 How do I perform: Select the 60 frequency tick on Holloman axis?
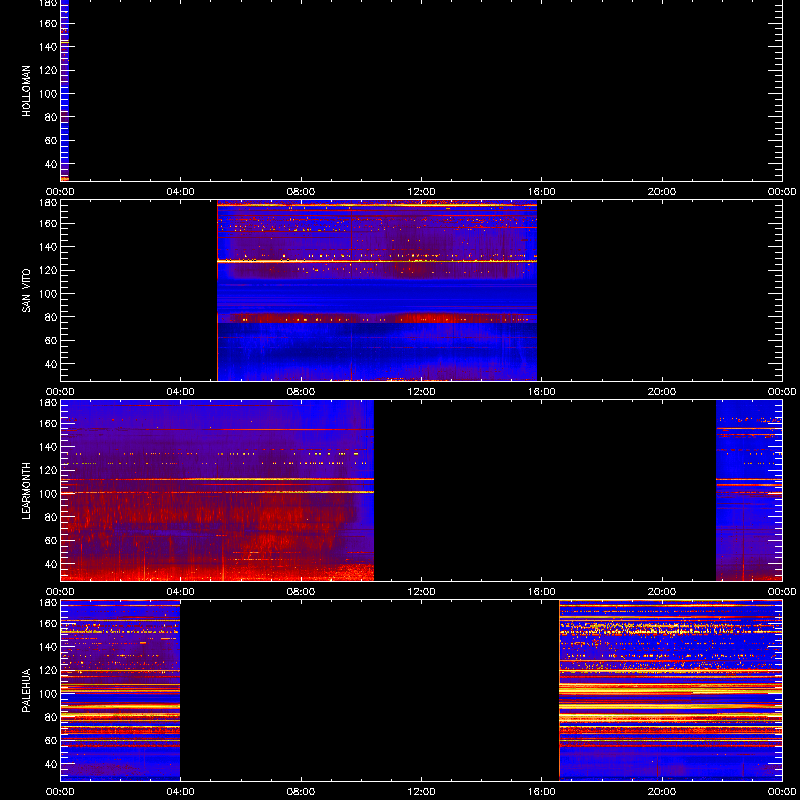[x=51, y=141]
